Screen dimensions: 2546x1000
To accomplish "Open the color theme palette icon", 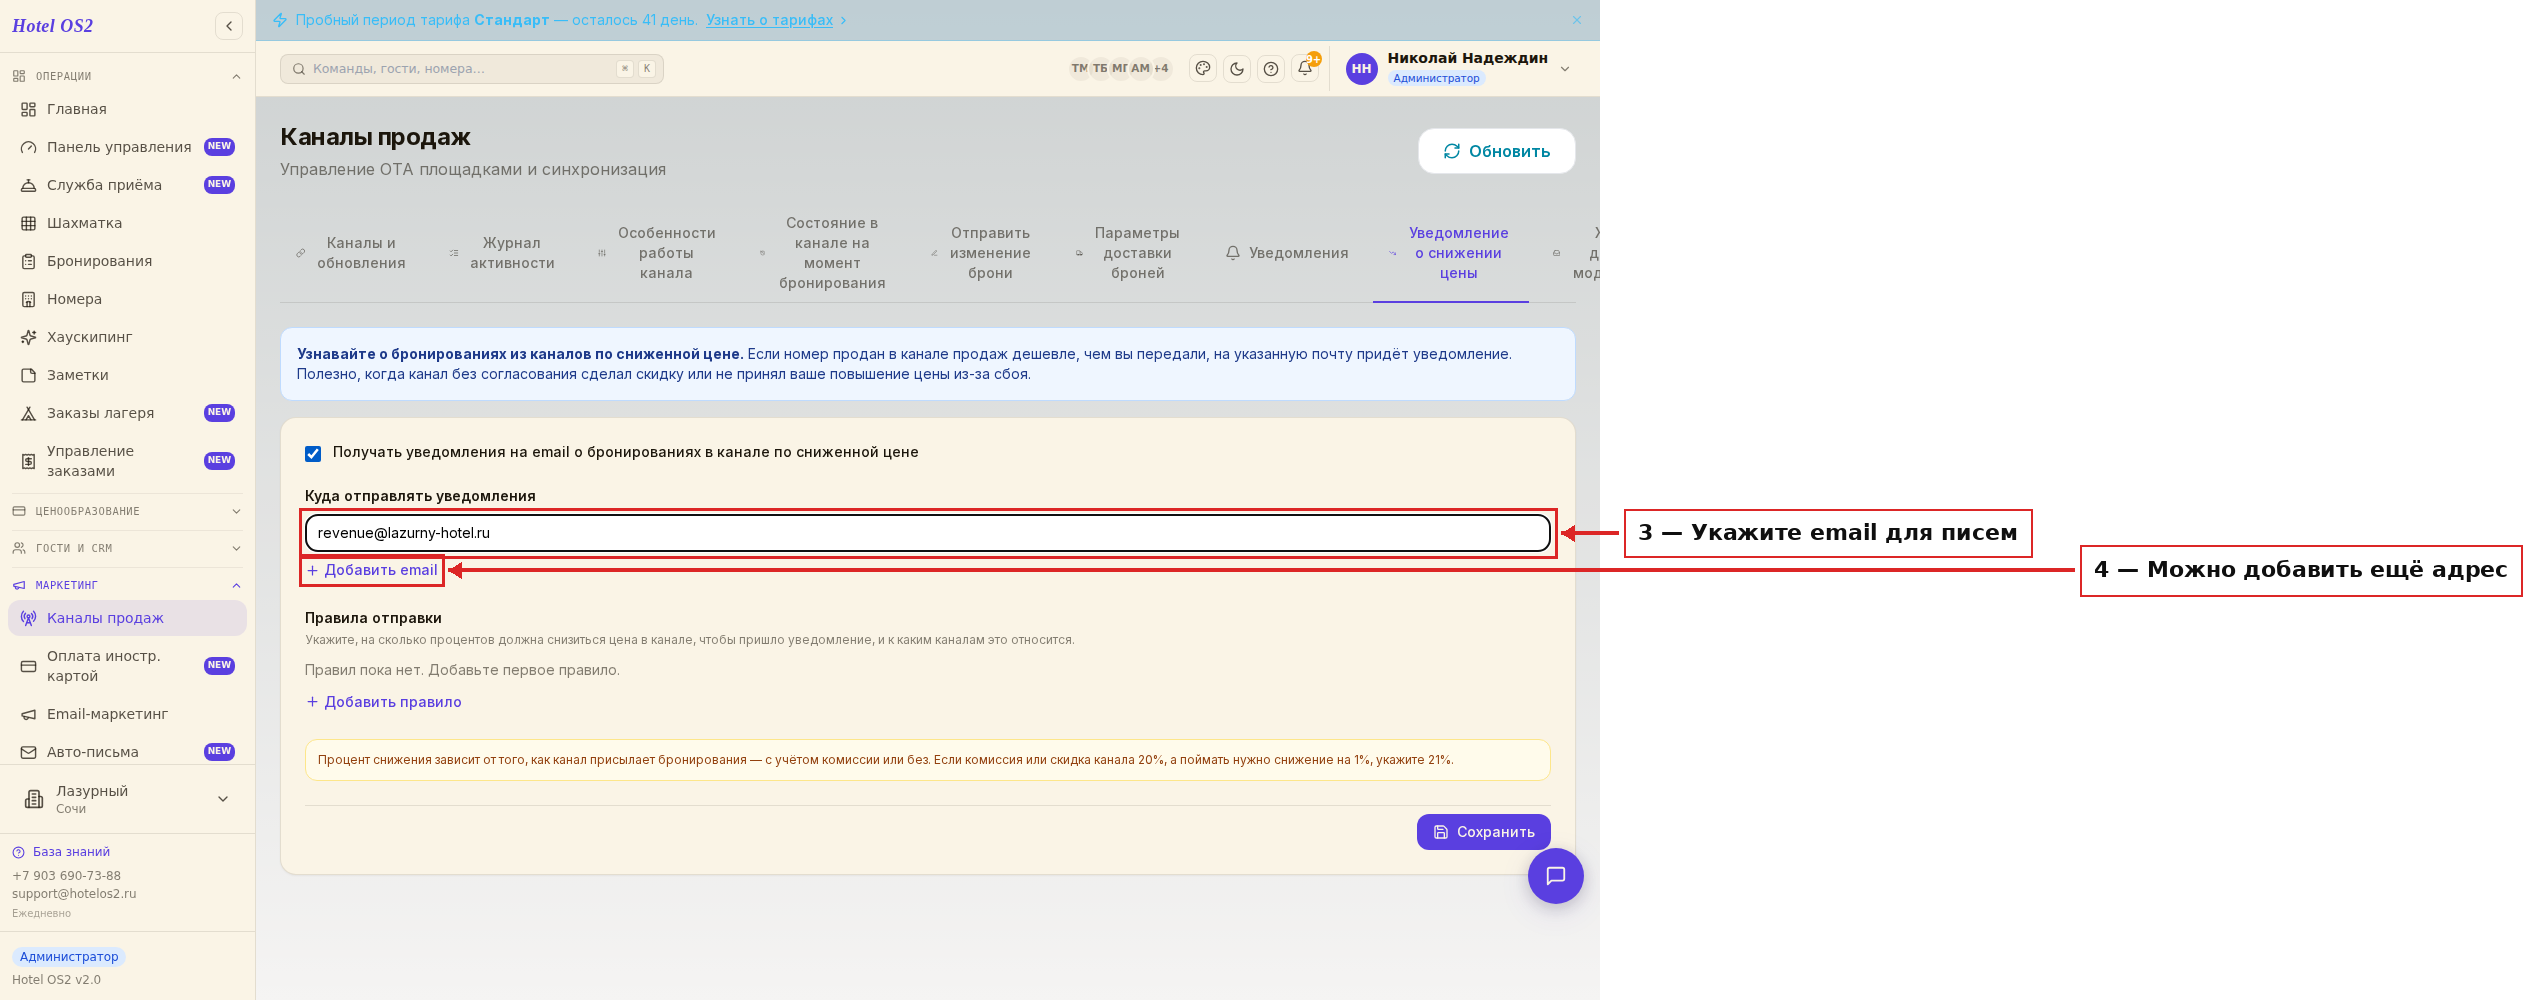I will click(1203, 69).
